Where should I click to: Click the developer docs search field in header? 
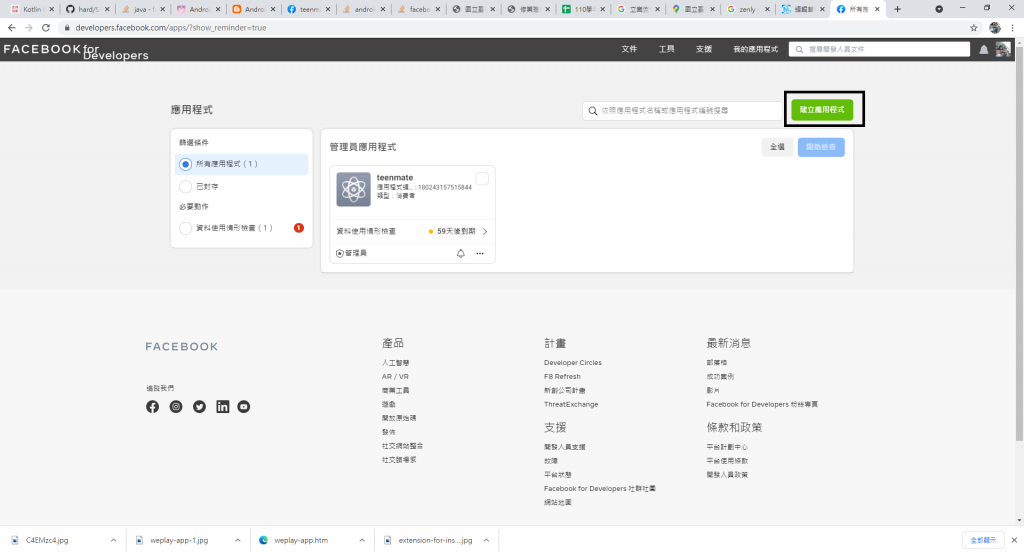pos(879,49)
